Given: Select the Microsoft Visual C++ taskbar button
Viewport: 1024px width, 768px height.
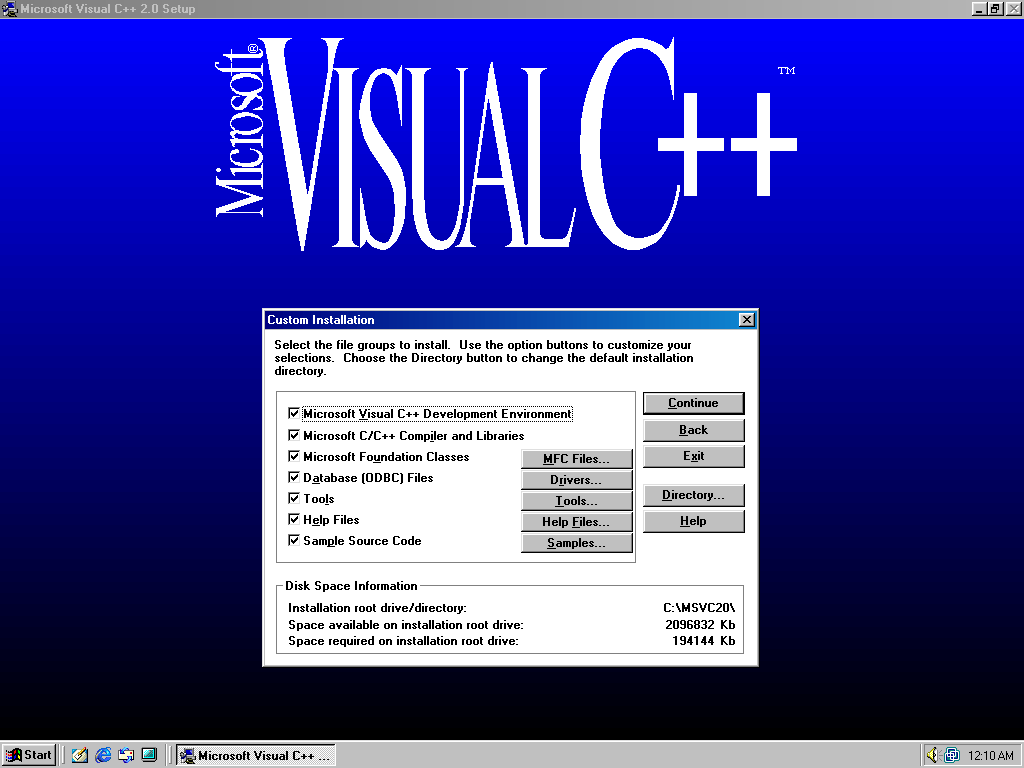Looking at the screenshot, I should pos(256,756).
